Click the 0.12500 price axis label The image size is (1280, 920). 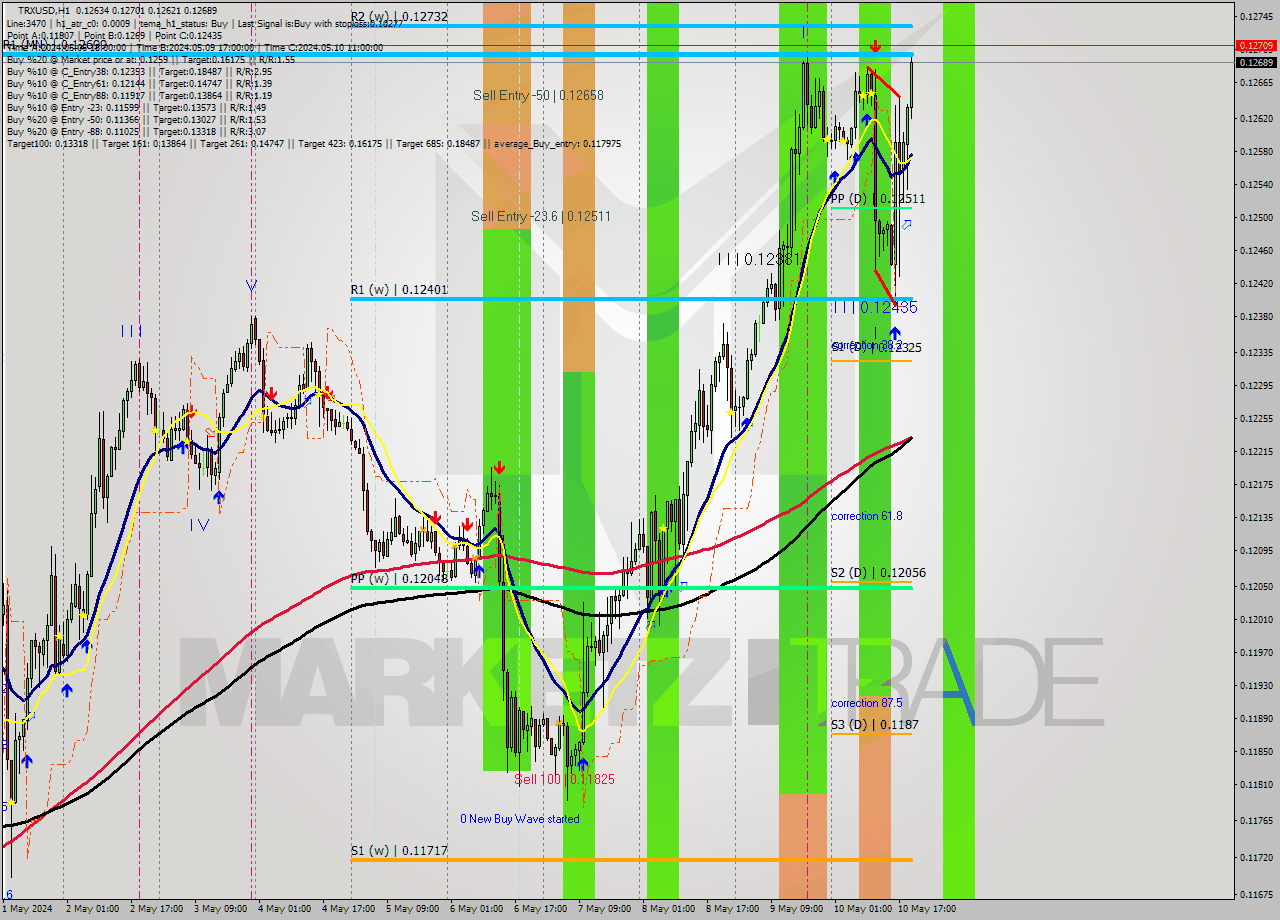click(x=1256, y=218)
